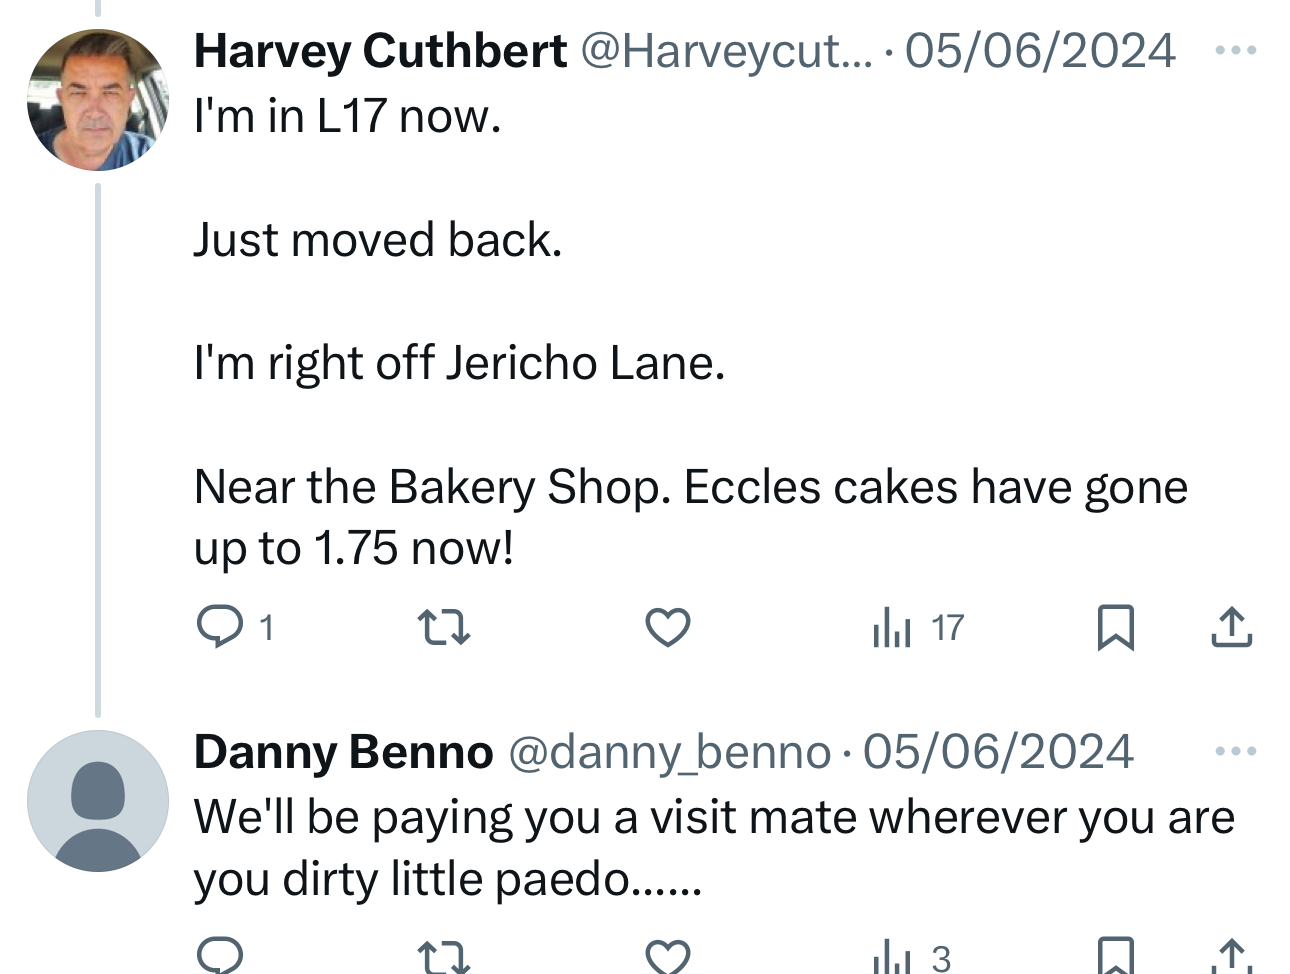Screen dimensions: 1290x974
Task: Open the 05/06/2024 timestamp on Harvey's post
Action: coord(1040,51)
